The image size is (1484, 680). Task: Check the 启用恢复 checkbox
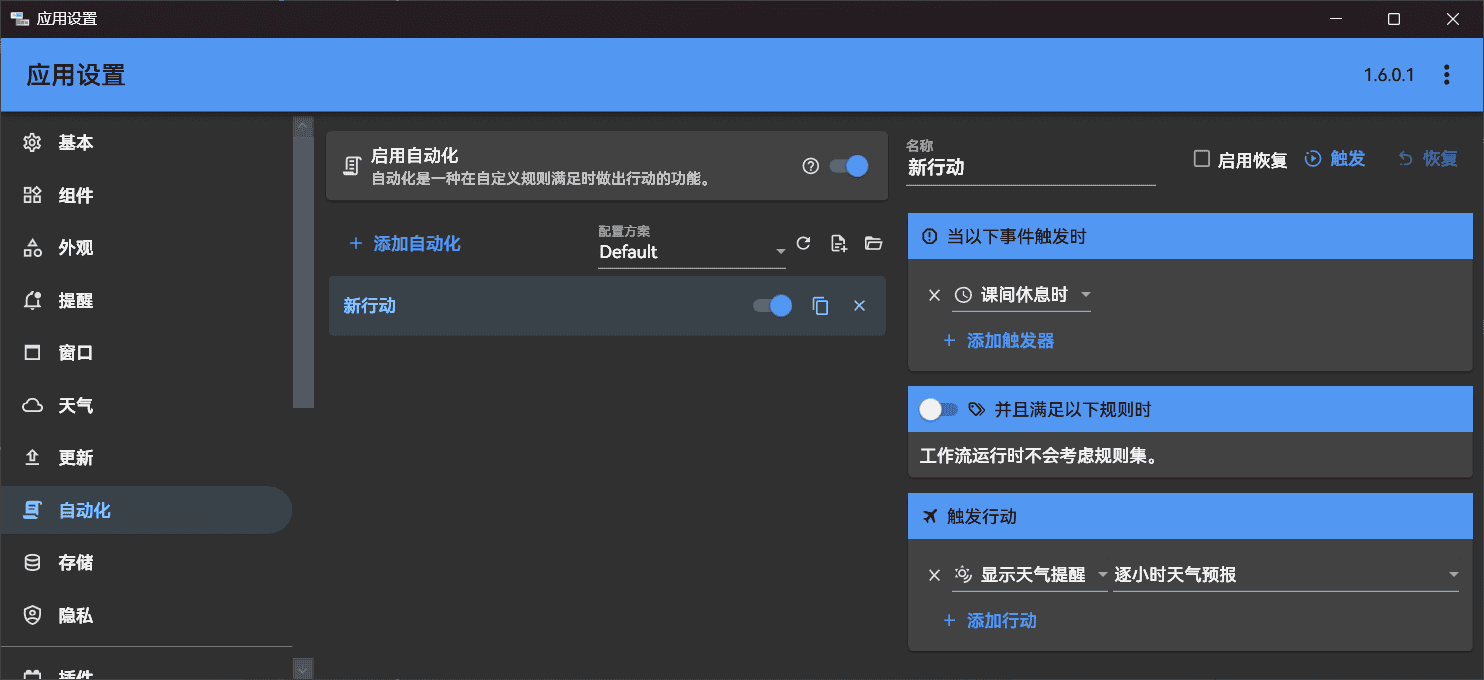coord(1201,159)
